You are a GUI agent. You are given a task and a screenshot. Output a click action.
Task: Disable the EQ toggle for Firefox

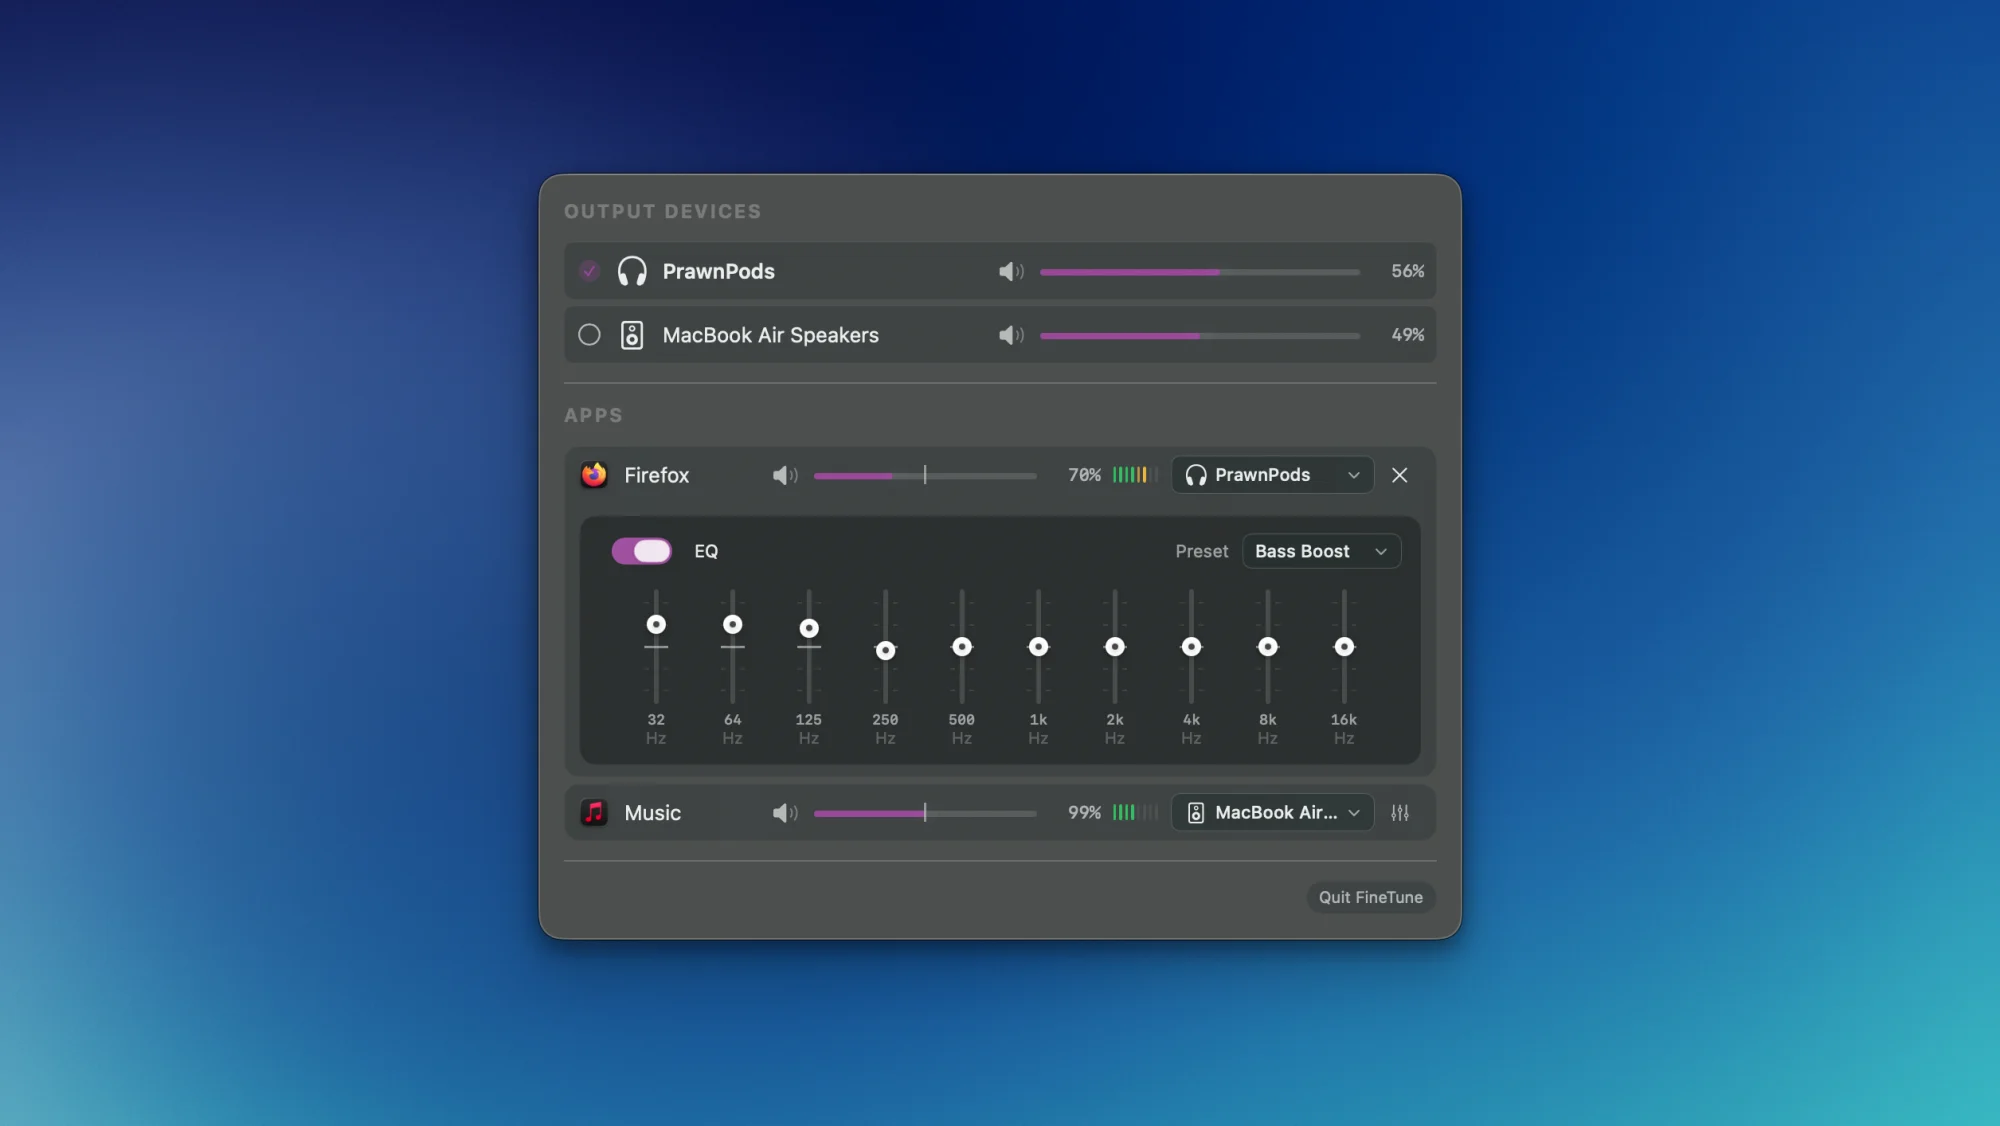click(641, 551)
